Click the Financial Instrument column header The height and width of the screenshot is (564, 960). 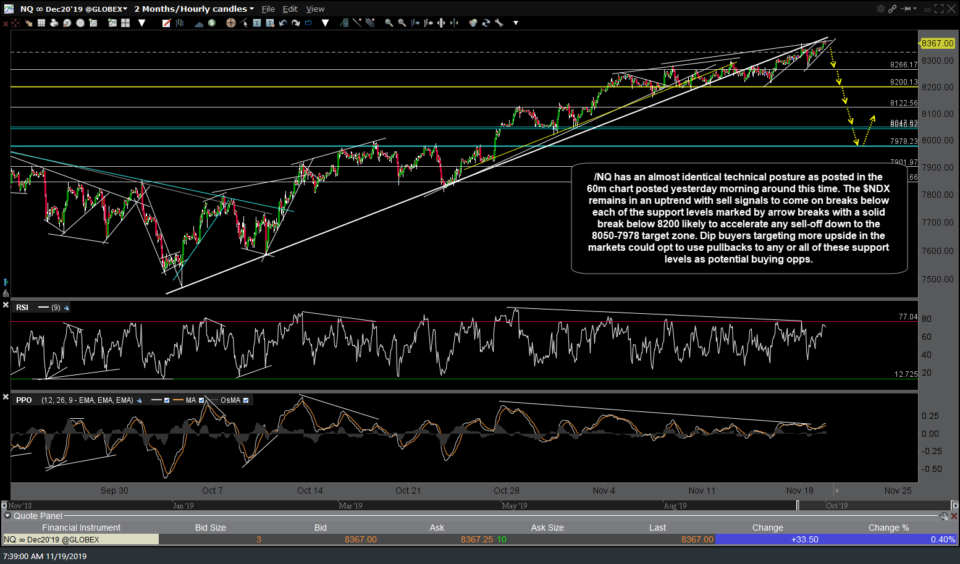point(81,527)
